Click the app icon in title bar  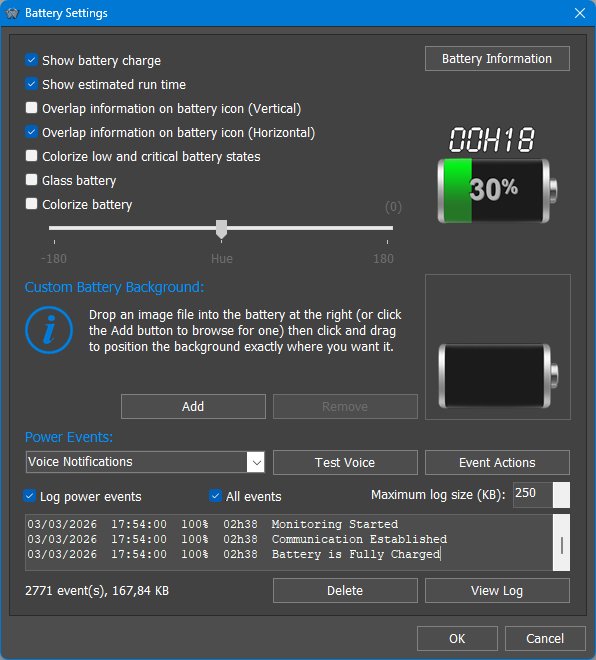12,13
